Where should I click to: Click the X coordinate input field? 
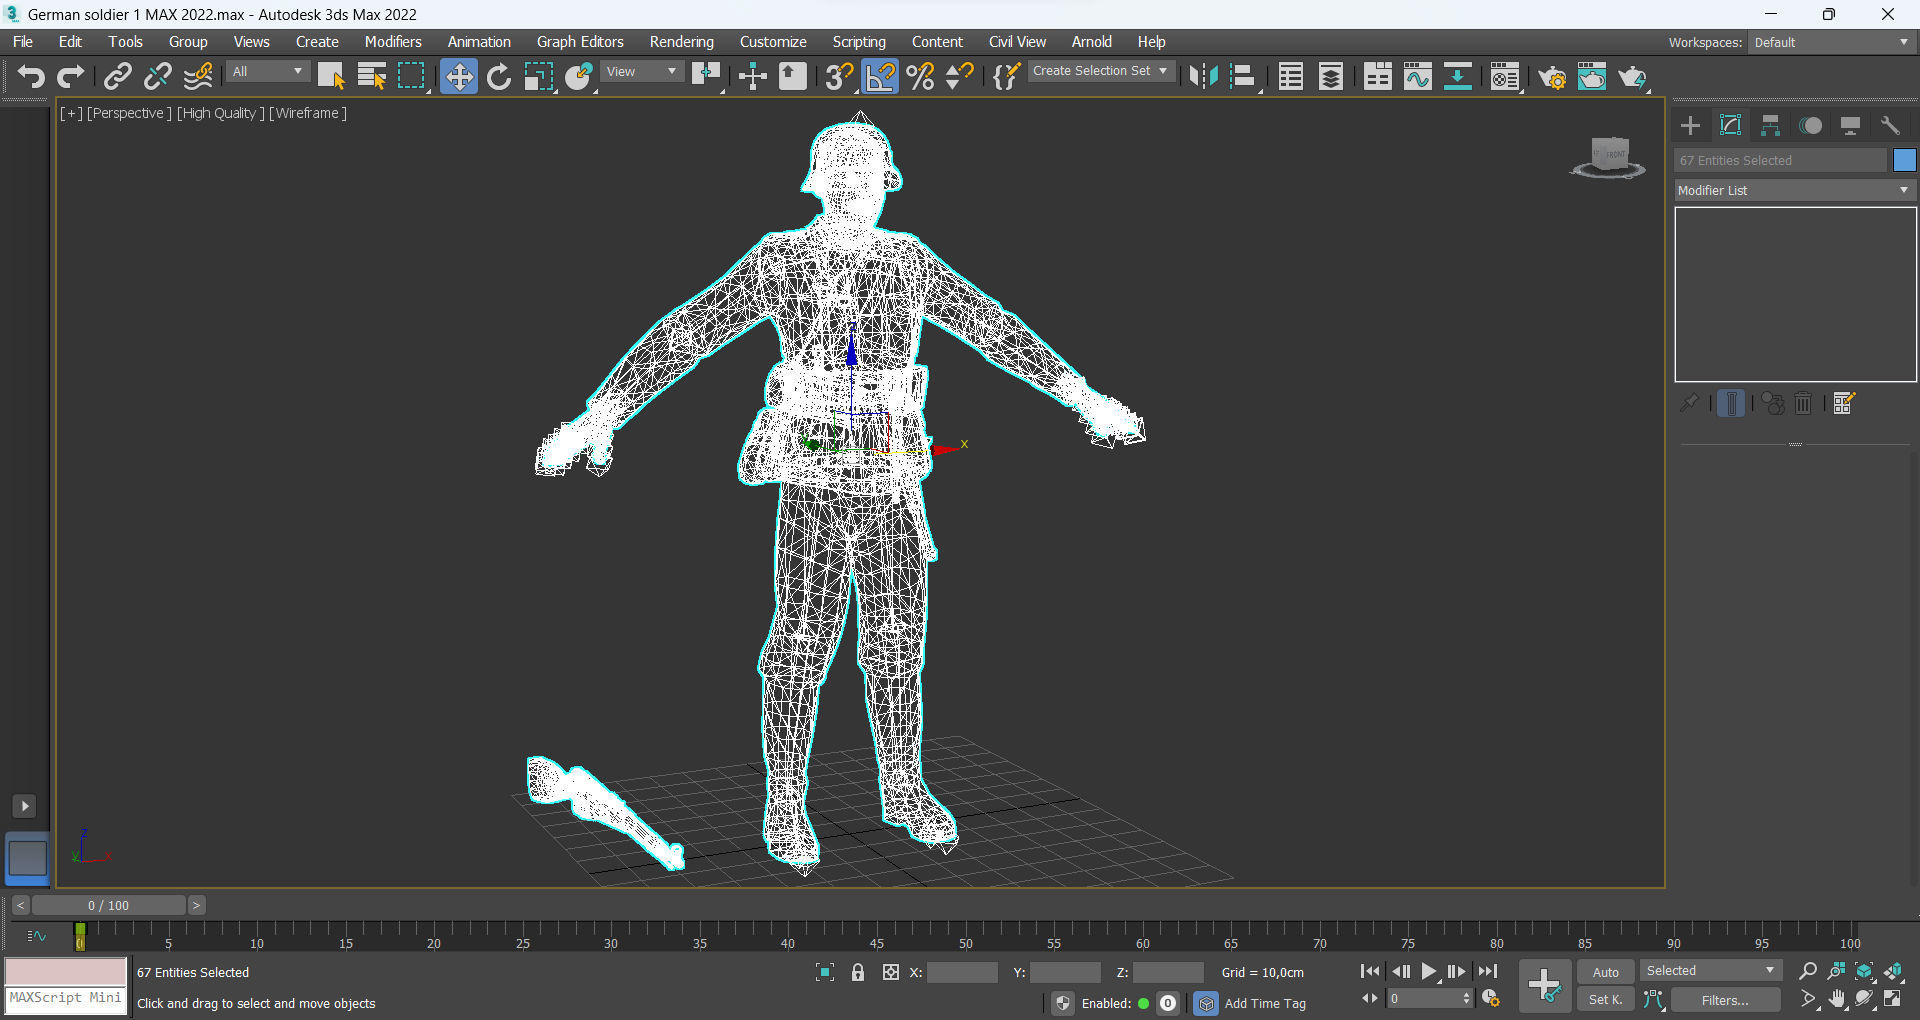pyautogui.click(x=962, y=972)
